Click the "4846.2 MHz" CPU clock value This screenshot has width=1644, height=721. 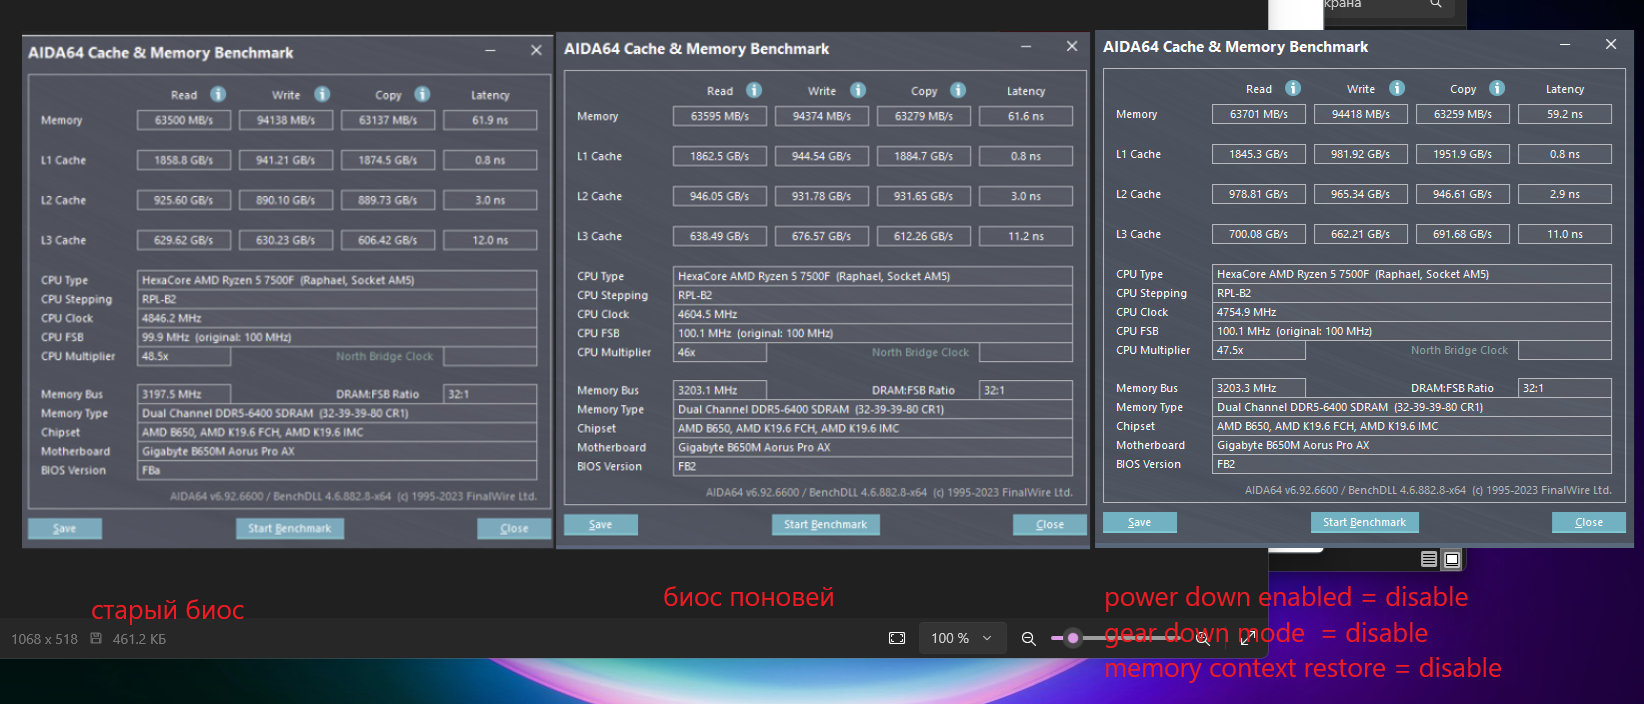(337, 318)
